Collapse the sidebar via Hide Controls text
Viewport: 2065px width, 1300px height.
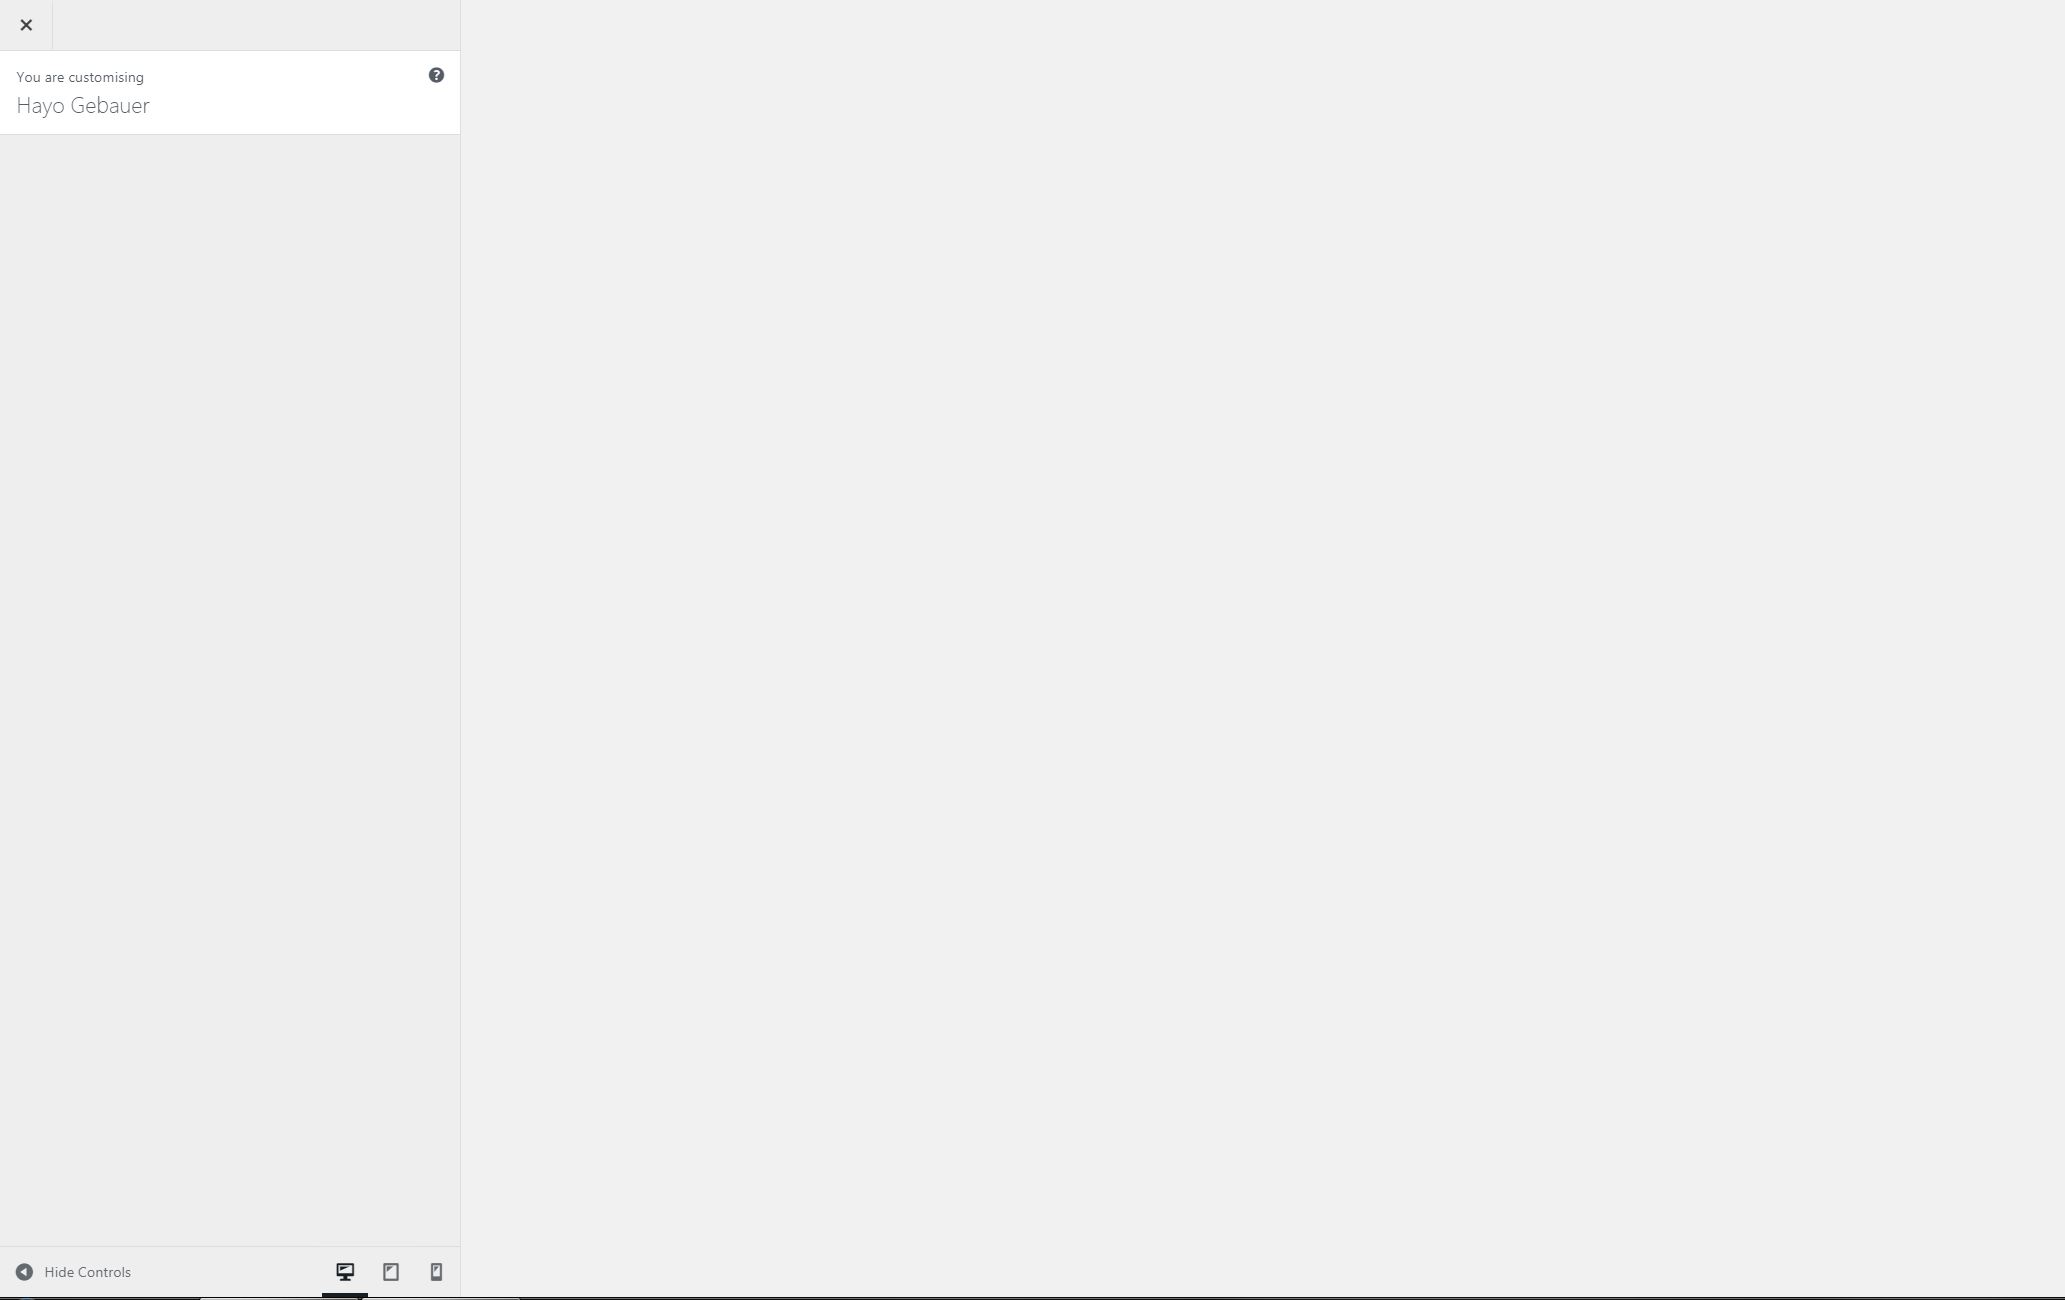click(x=88, y=1272)
